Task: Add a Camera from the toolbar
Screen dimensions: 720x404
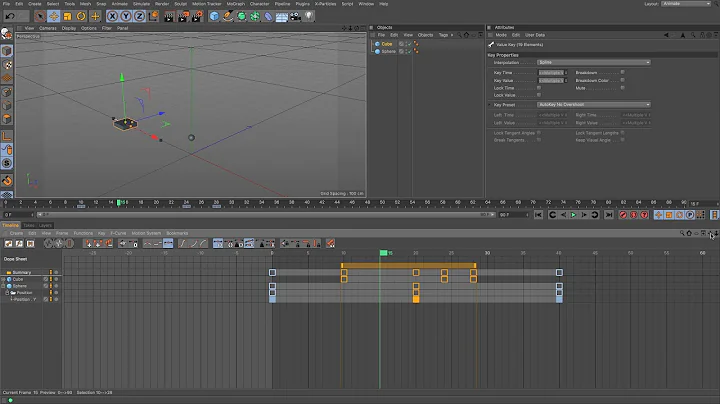Action: click(295, 17)
